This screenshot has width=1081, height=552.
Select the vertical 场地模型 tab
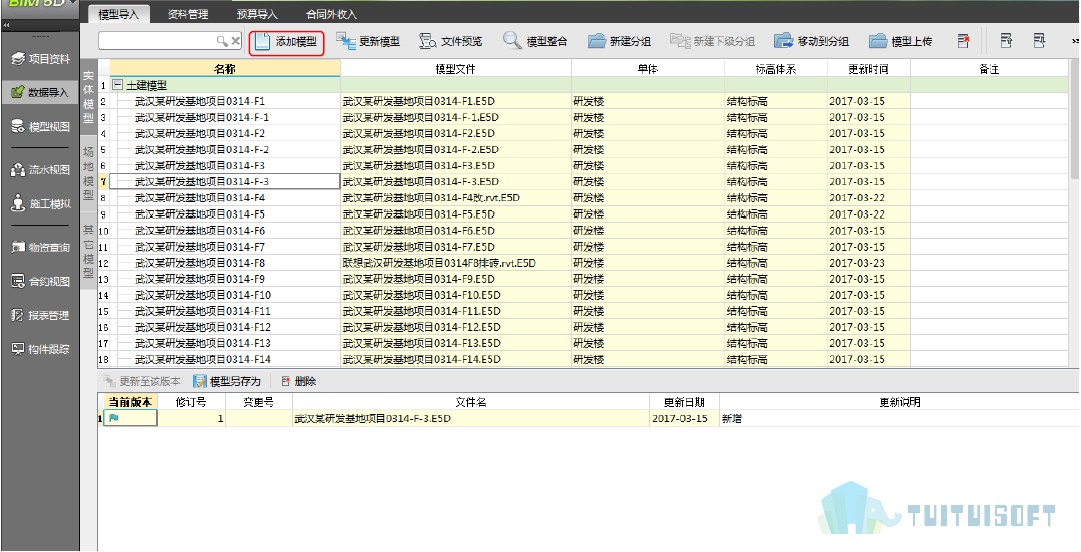[88, 172]
